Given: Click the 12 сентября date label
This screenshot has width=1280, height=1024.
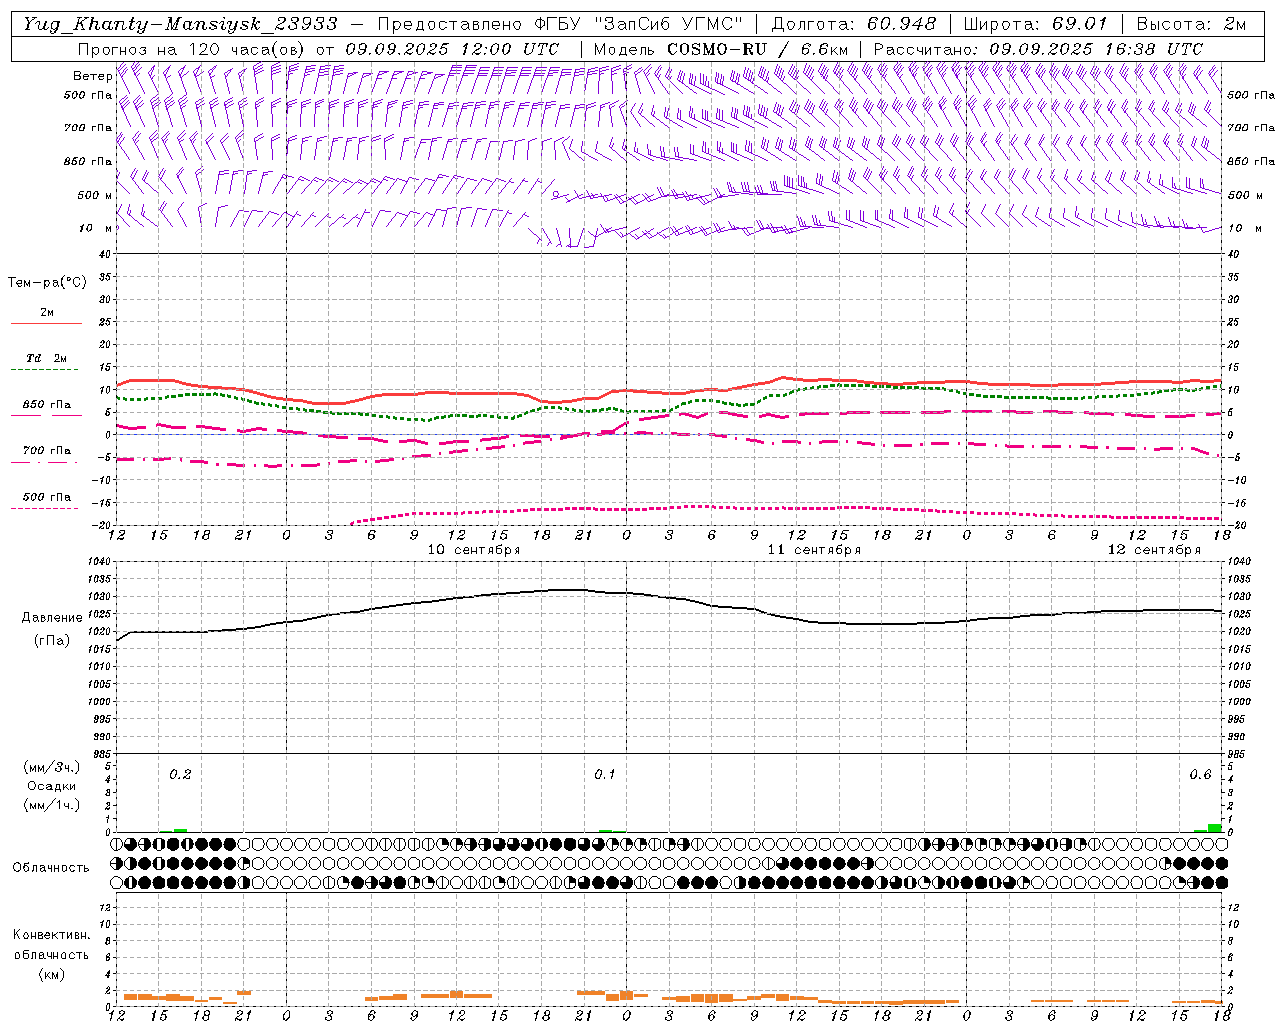Looking at the screenshot, I should [x=1154, y=550].
